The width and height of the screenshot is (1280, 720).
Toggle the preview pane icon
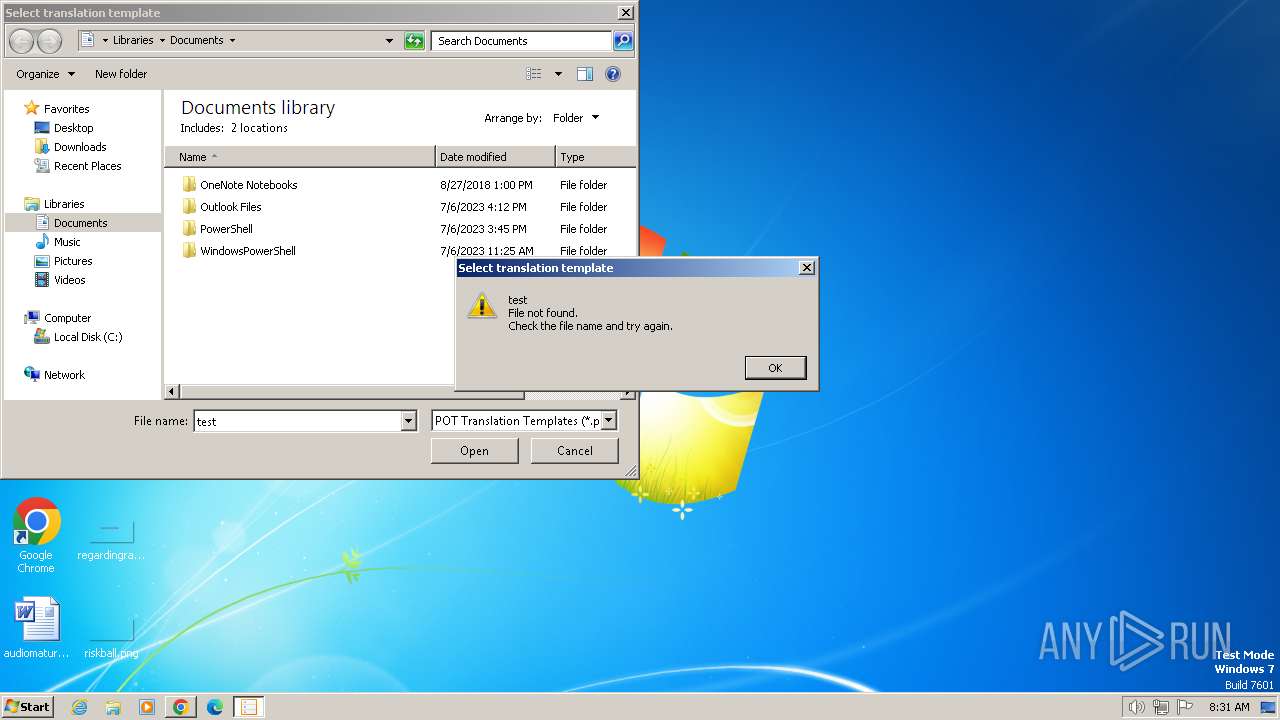pyautogui.click(x=585, y=74)
